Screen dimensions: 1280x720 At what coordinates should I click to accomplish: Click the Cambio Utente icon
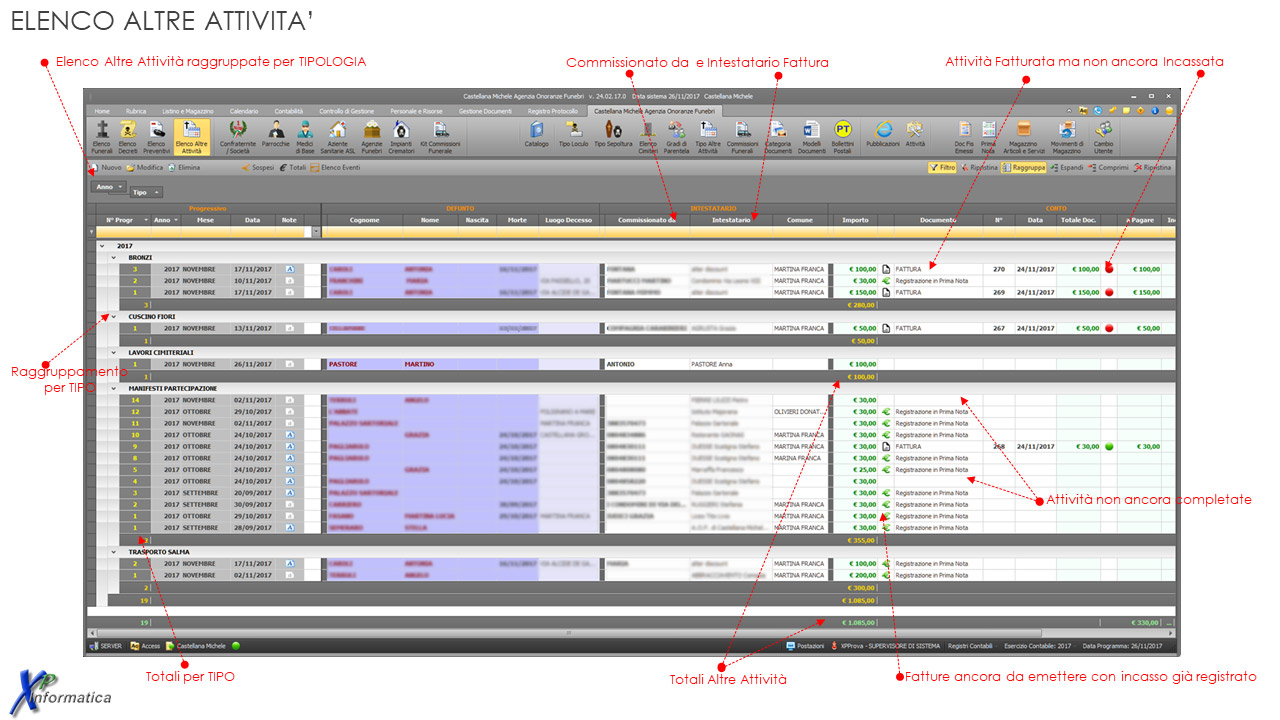(1103, 137)
